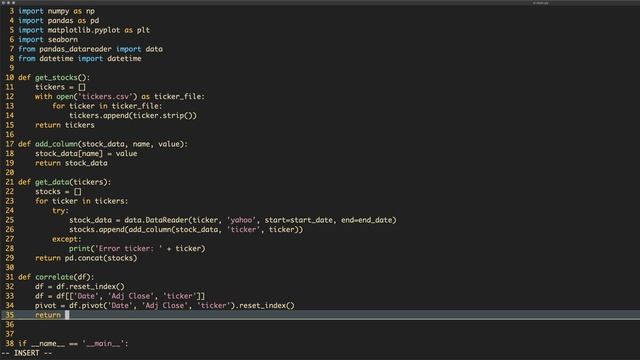Click 'stocks.append' on line 26

(97, 229)
